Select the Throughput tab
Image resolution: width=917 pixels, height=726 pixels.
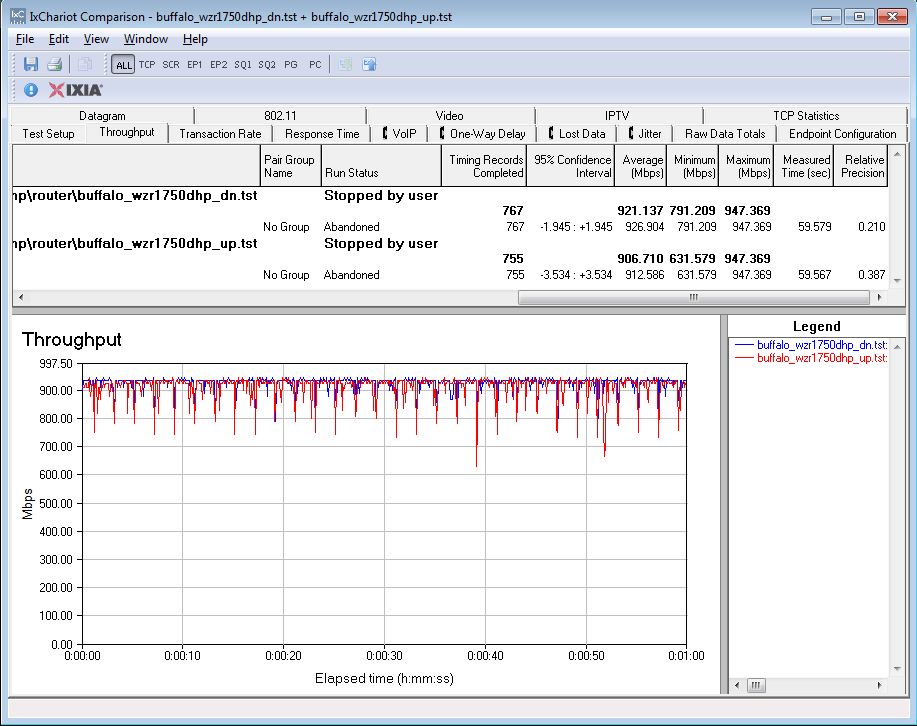click(x=127, y=132)
